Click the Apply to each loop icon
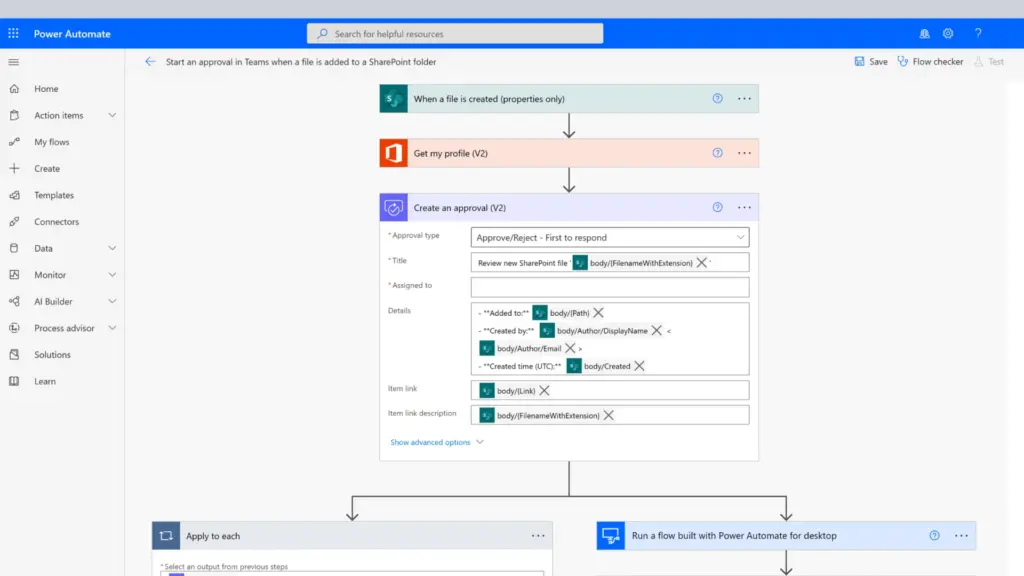Screen dimensions: 1024x576 [x=166, y=535]
